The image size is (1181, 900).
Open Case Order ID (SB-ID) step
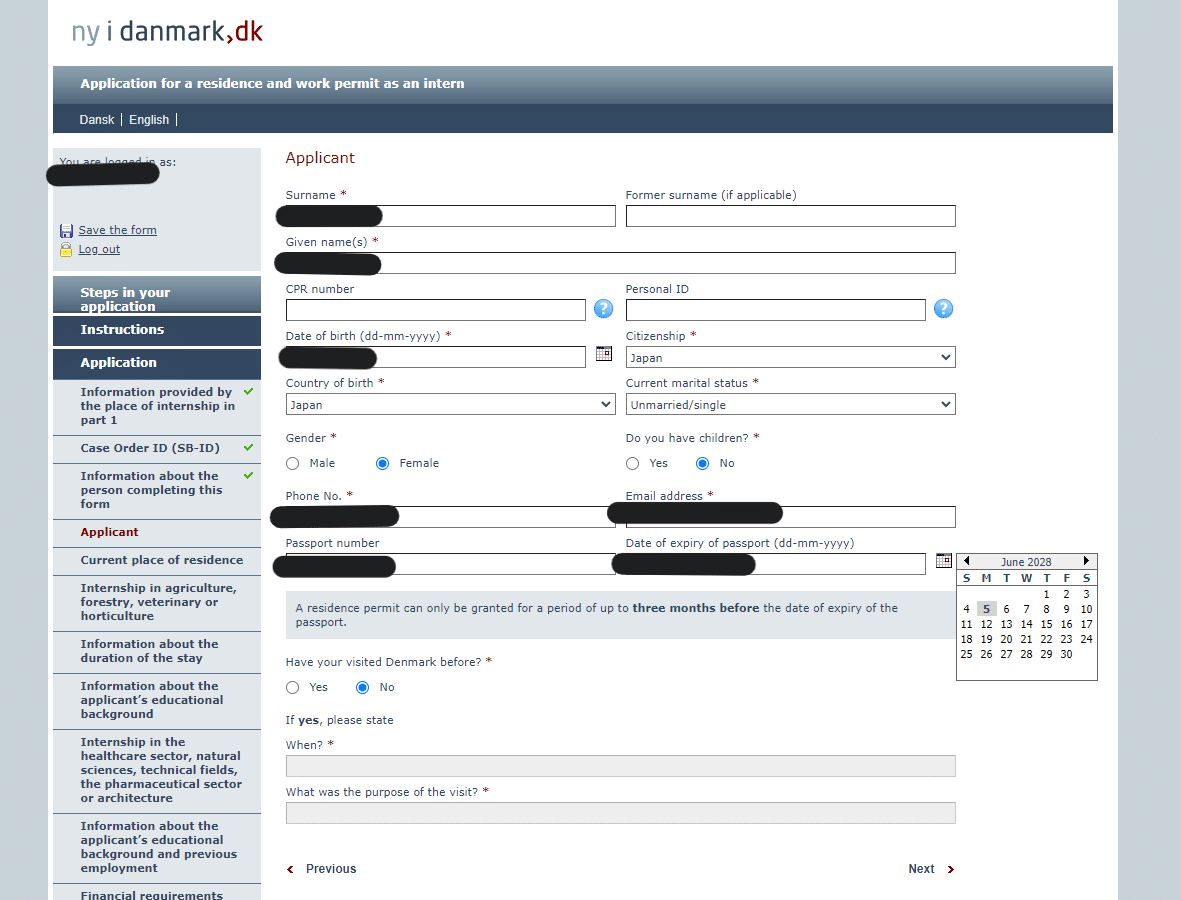(157, 448)
